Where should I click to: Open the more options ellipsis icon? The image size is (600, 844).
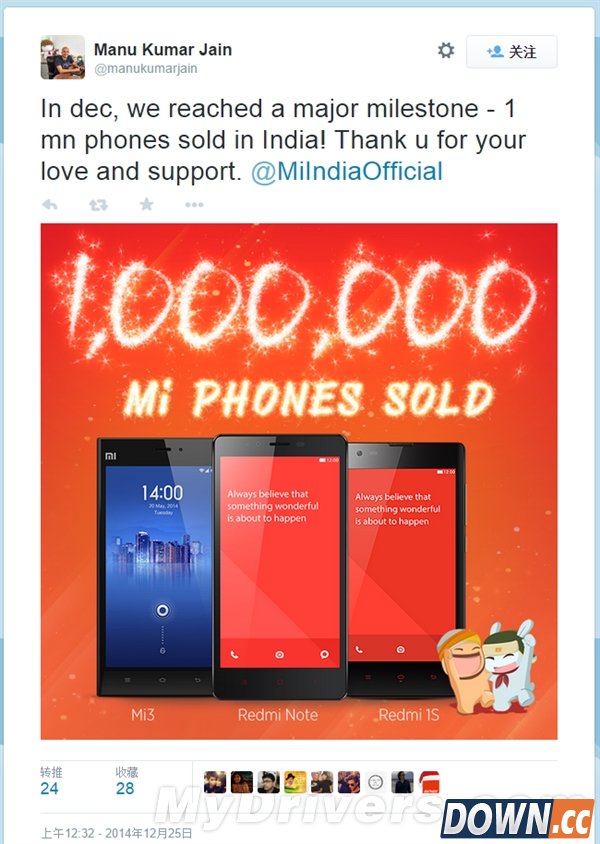194,205
